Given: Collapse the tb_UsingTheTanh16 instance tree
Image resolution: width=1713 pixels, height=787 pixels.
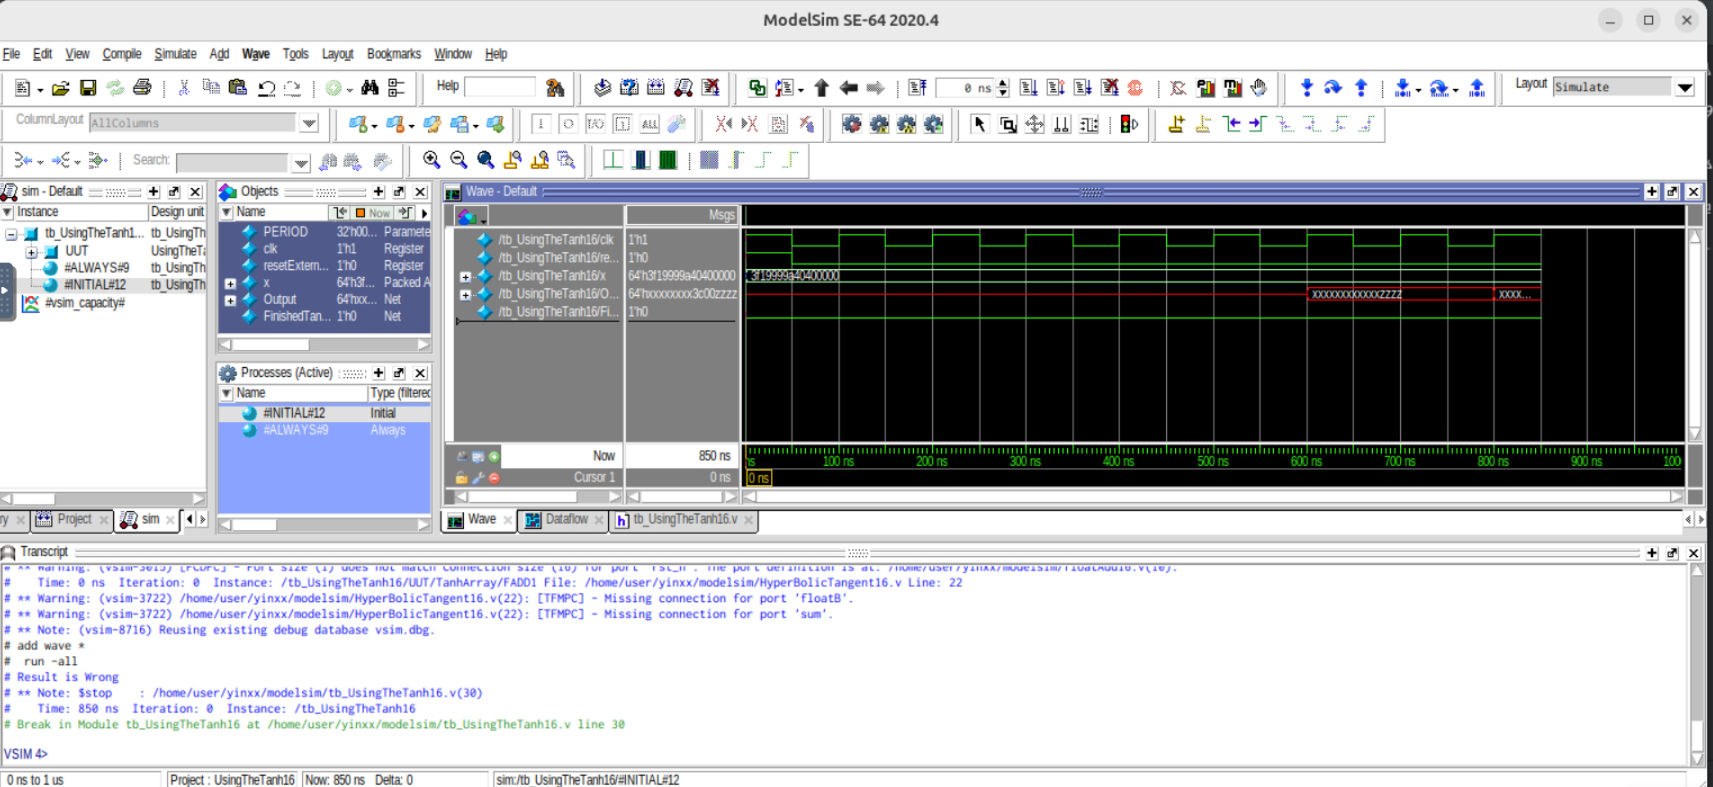Looking at the screenshot, I should tap(11, 234).
